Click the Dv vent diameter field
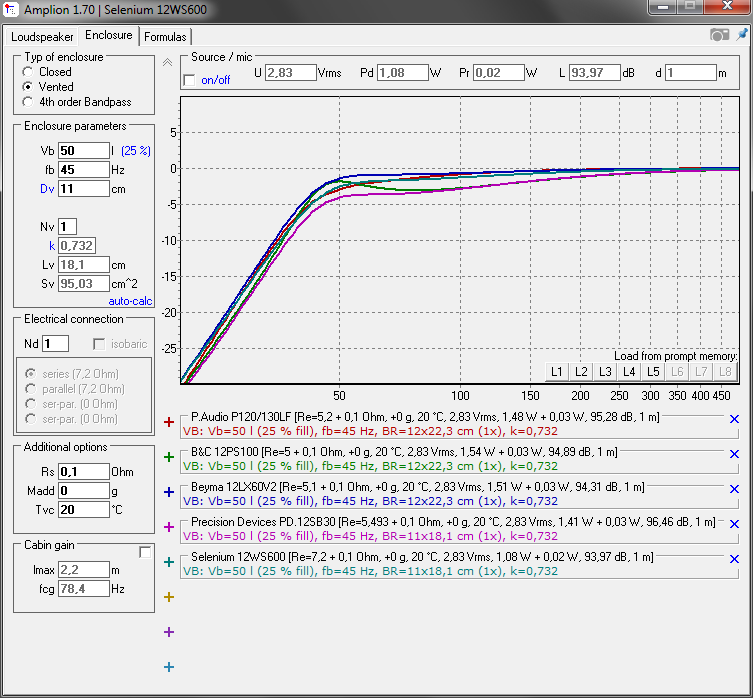The width and height of the screenshot is (753, 698). (x=84, y=189)
